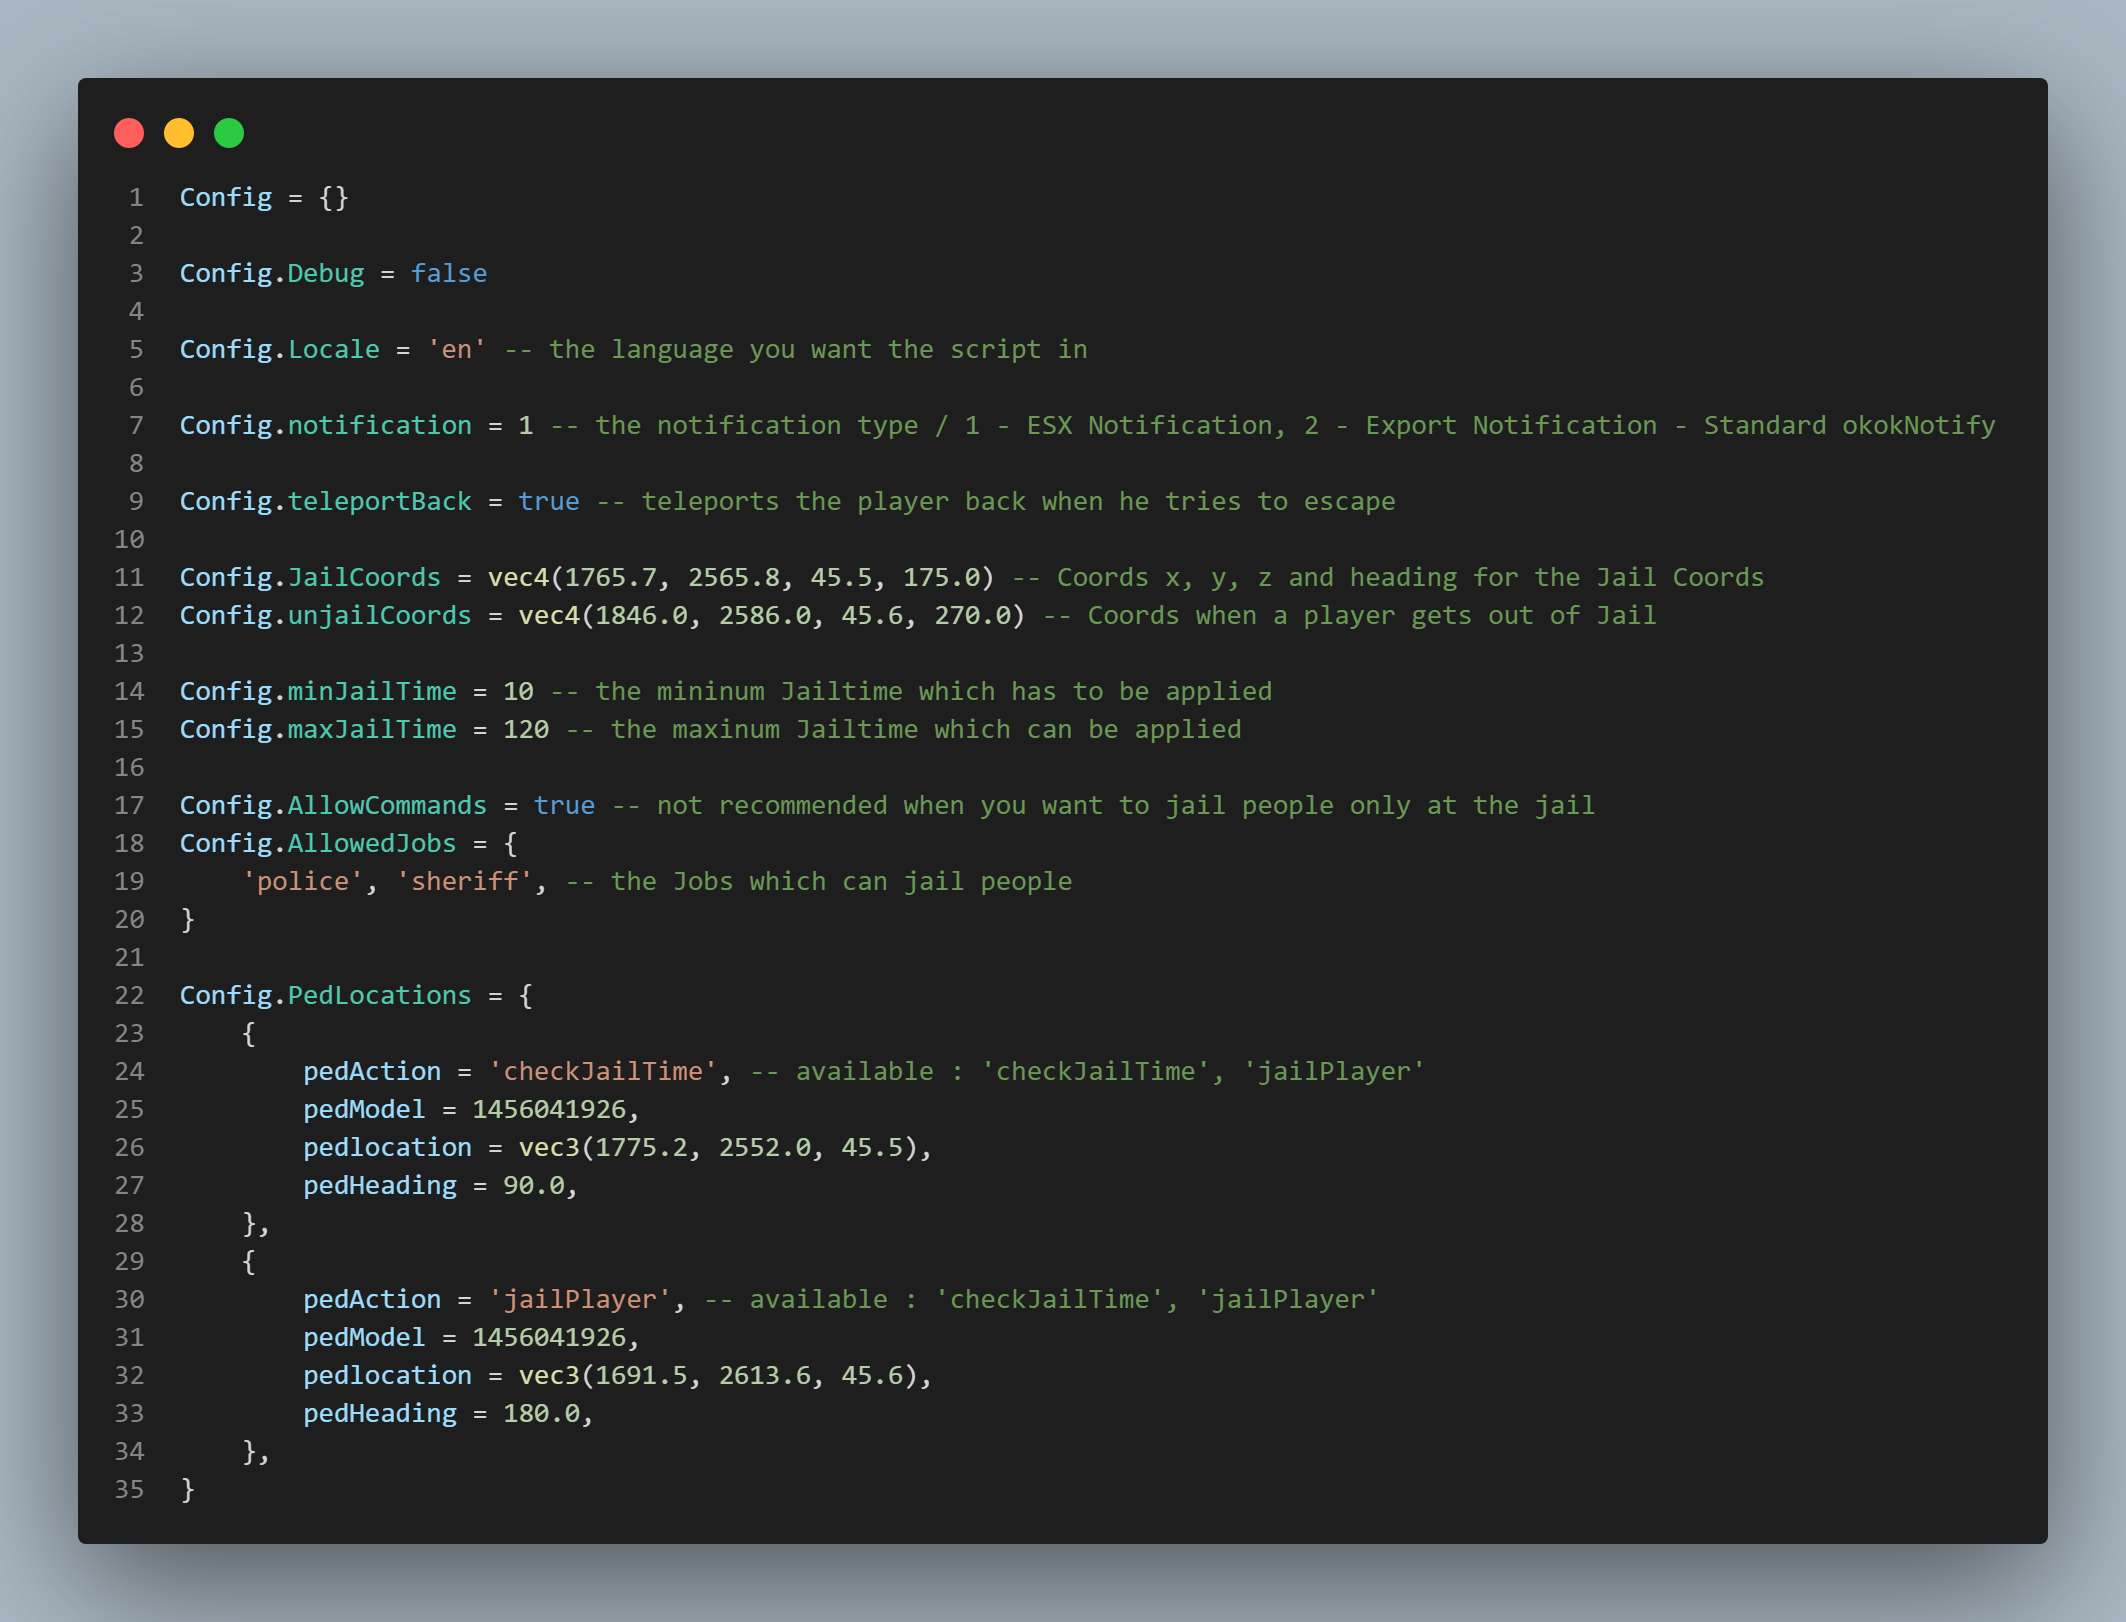Screen dimensions: 2126x1622
Task: Click the green maximize dot
Action: tap(229, 133)
